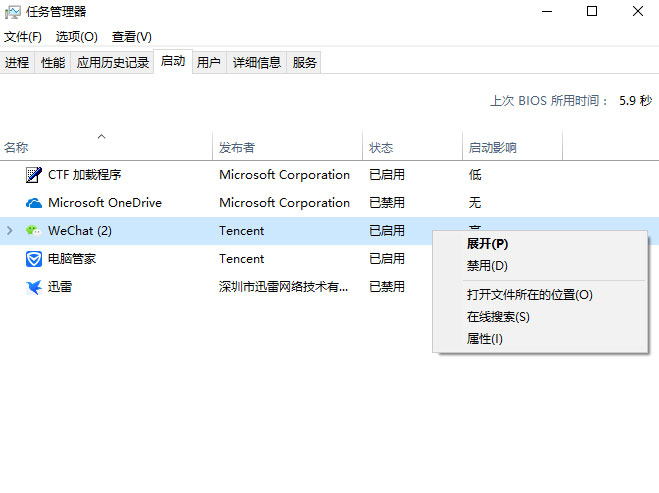Select the 电脑管家 row name
Screen dimensions: 659x493
[72, 259]
